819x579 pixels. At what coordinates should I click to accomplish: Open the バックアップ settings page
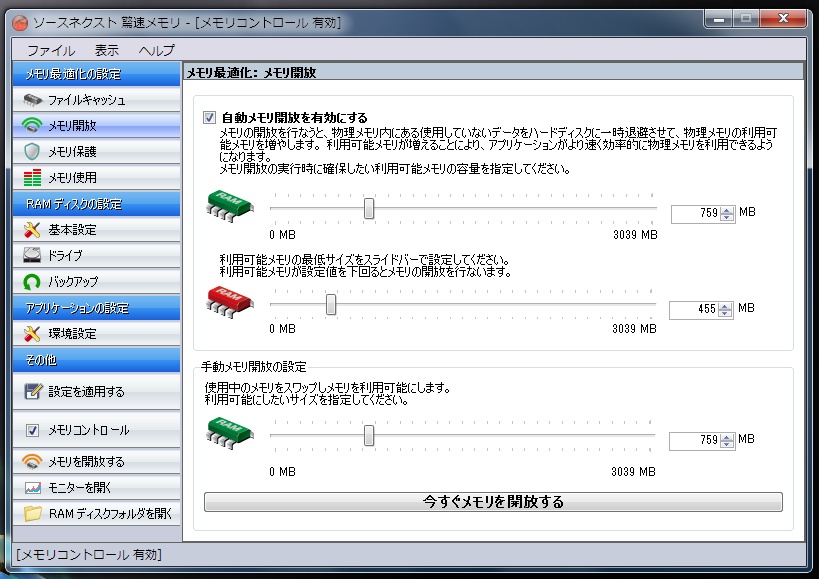coord(97,282)
